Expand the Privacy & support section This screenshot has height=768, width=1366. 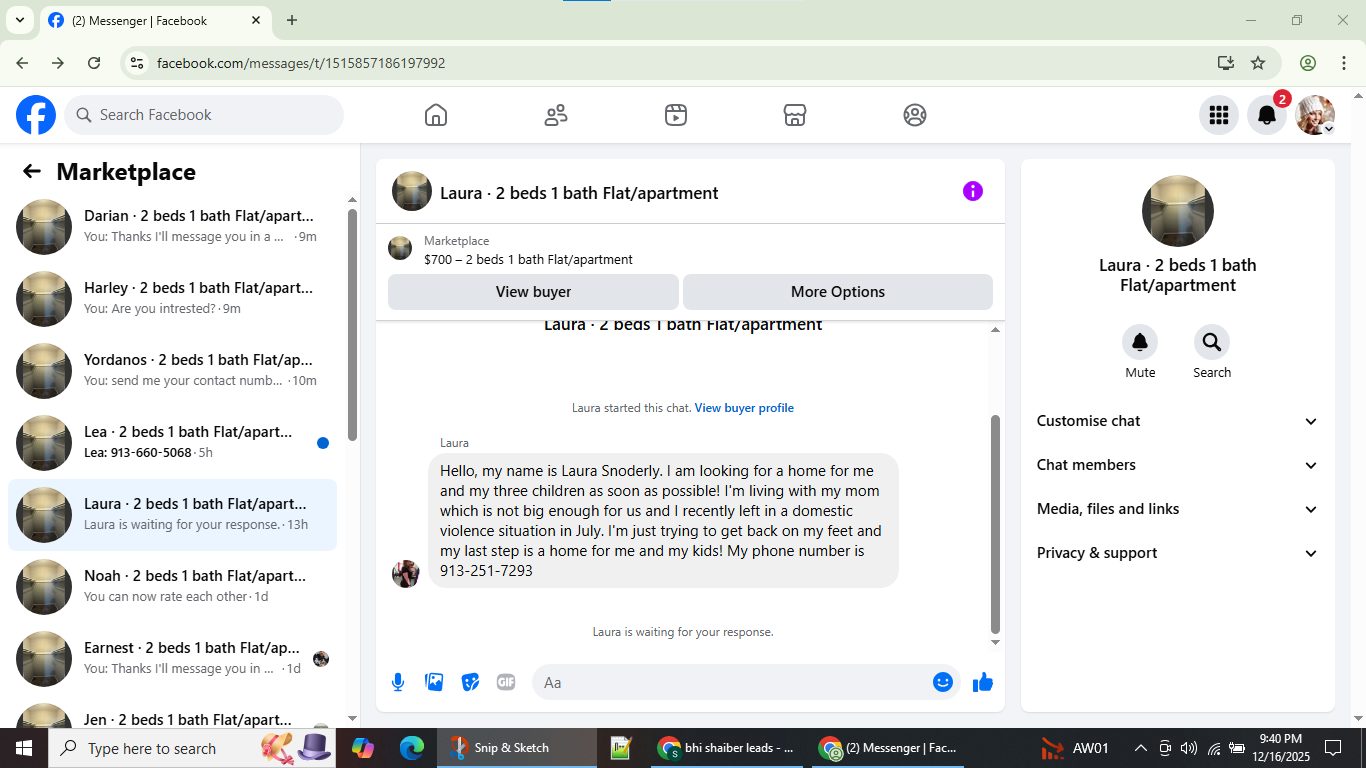1178,553
